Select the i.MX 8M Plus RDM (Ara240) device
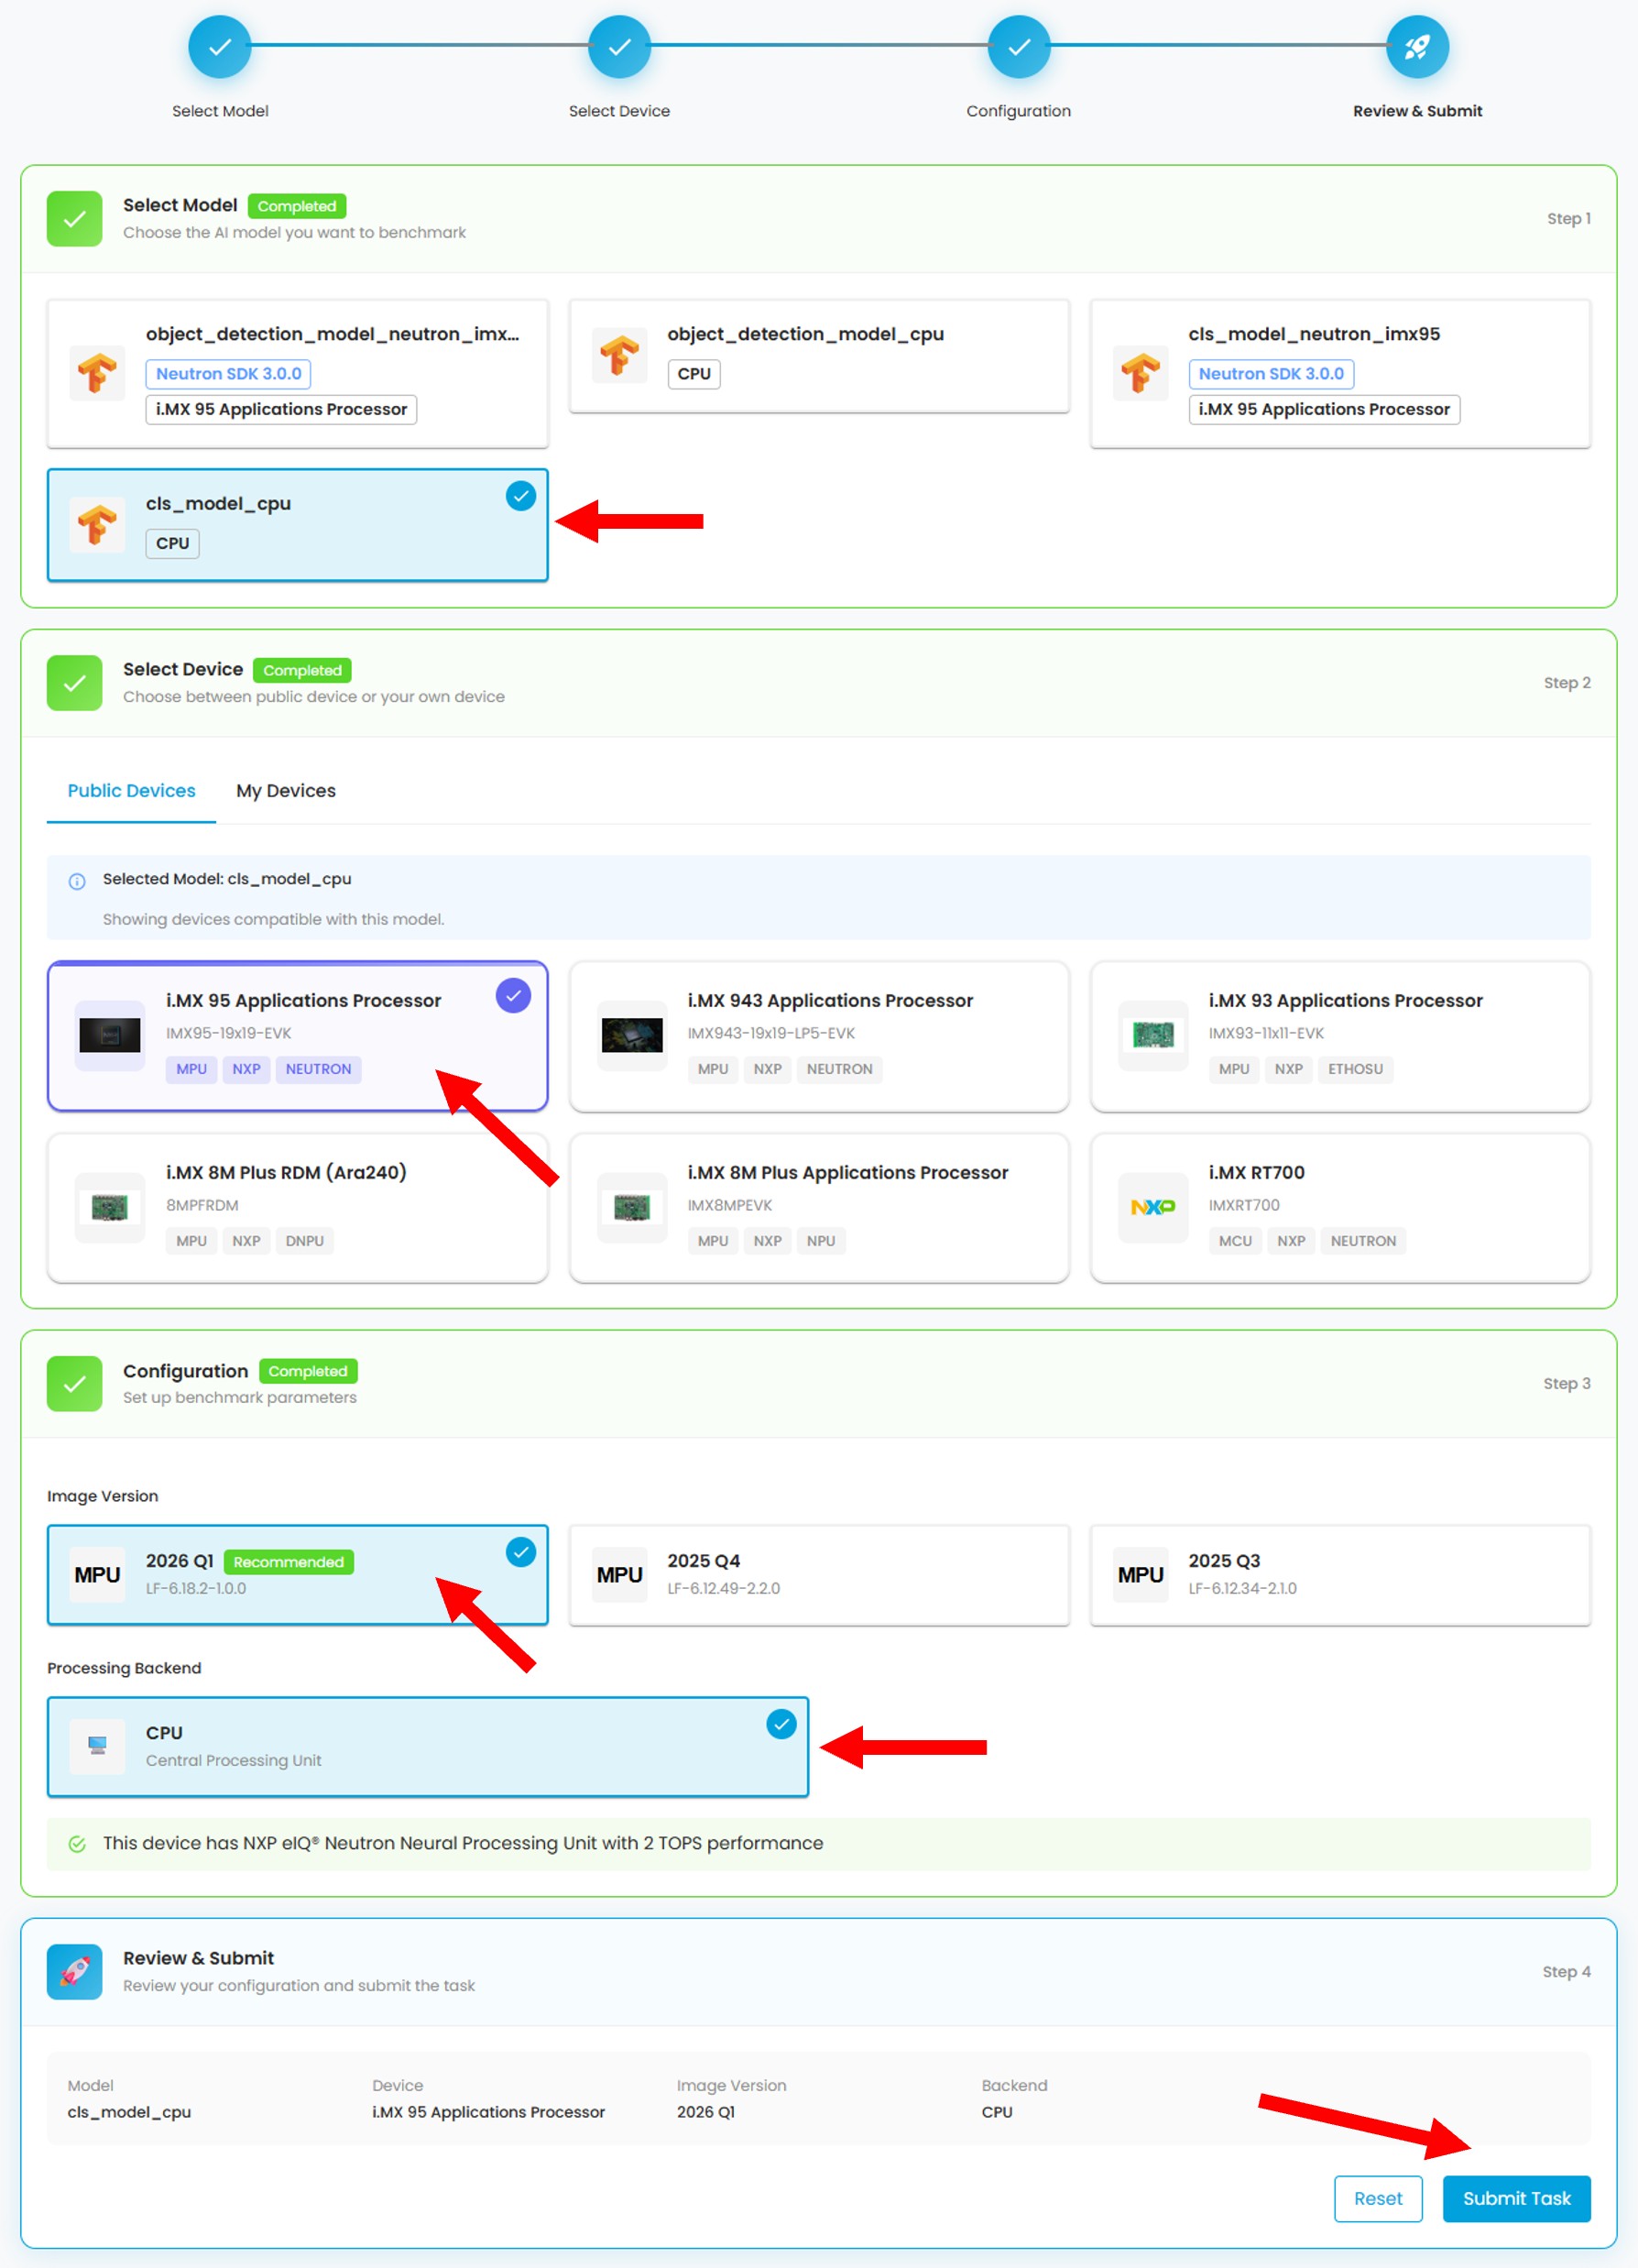 click(298, 1208)
